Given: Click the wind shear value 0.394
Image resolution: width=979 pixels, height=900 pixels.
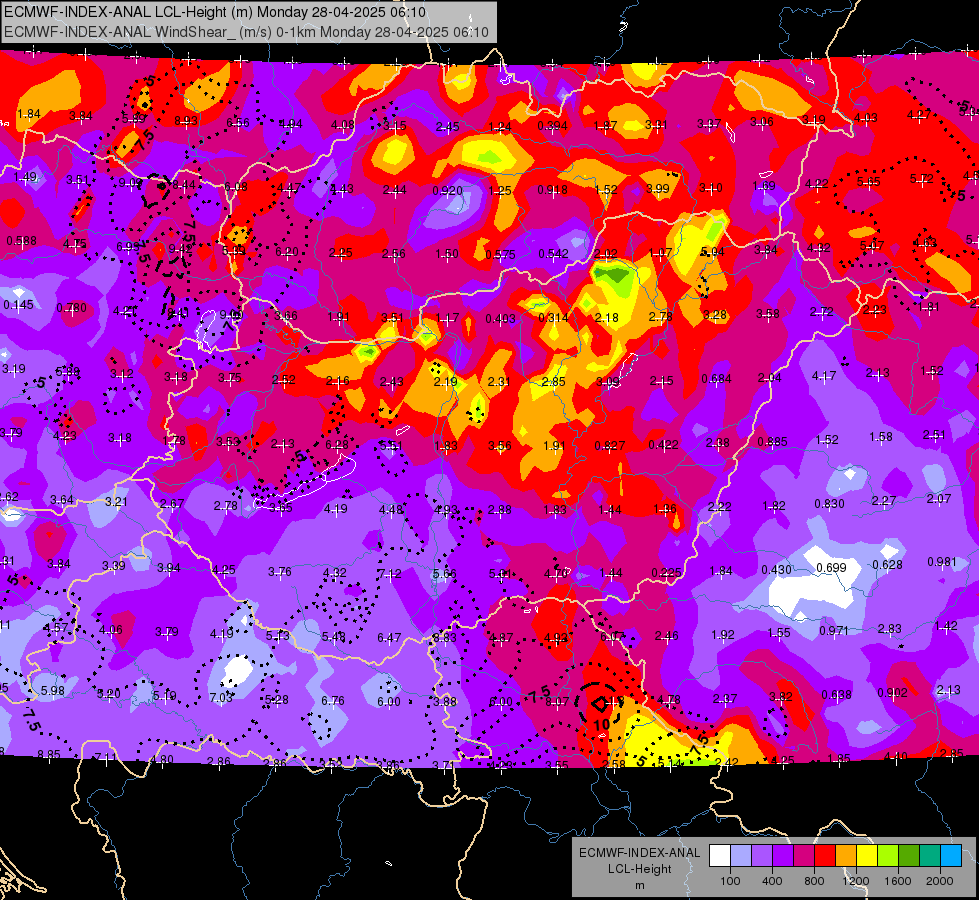Looking at the screenshot, I should point(552,126).
